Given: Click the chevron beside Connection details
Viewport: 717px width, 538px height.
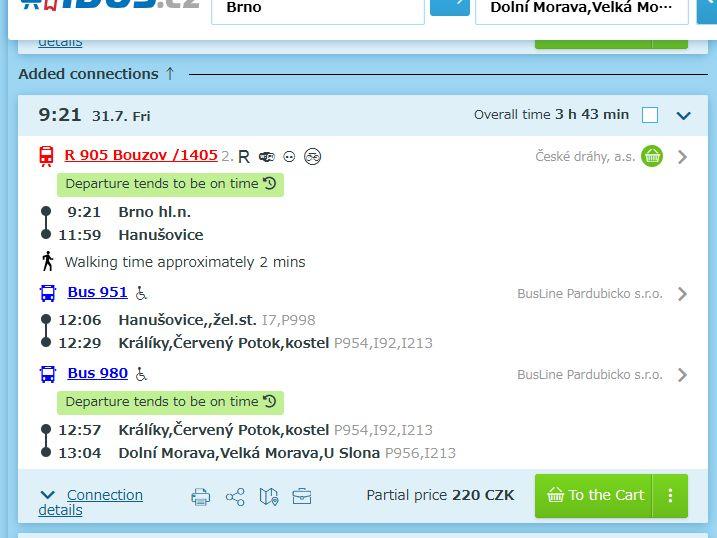Looking at the screenshot, I should point(48,495).
